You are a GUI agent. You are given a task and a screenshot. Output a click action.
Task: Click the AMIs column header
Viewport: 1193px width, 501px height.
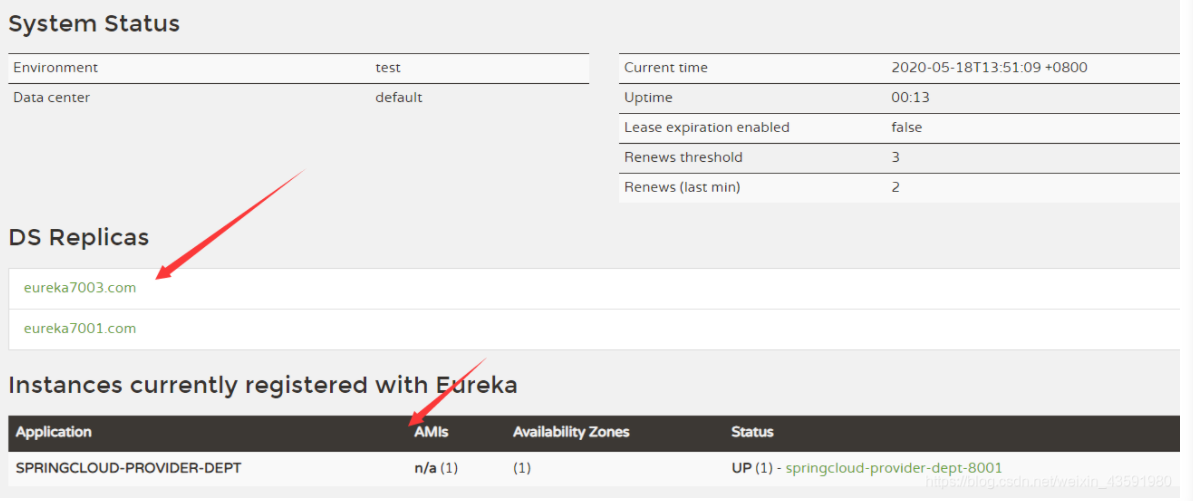coord(431,432)
